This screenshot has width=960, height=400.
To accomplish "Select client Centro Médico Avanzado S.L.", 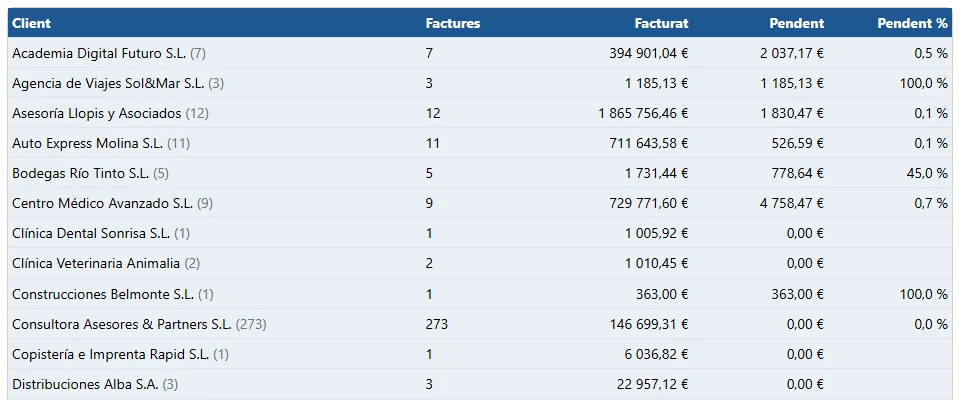I will tap(103, 203).
